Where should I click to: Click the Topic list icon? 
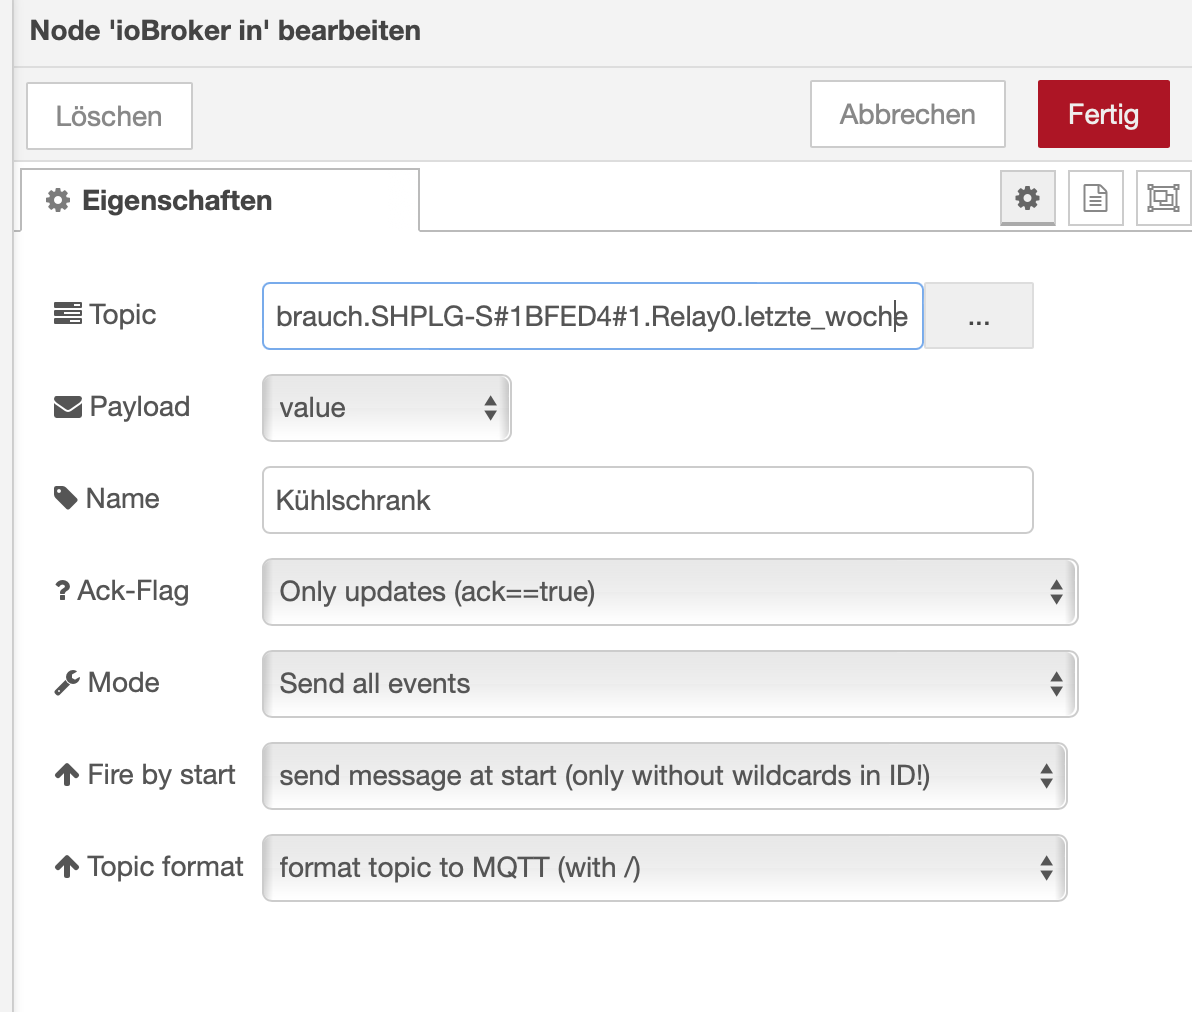click(67, 314)
